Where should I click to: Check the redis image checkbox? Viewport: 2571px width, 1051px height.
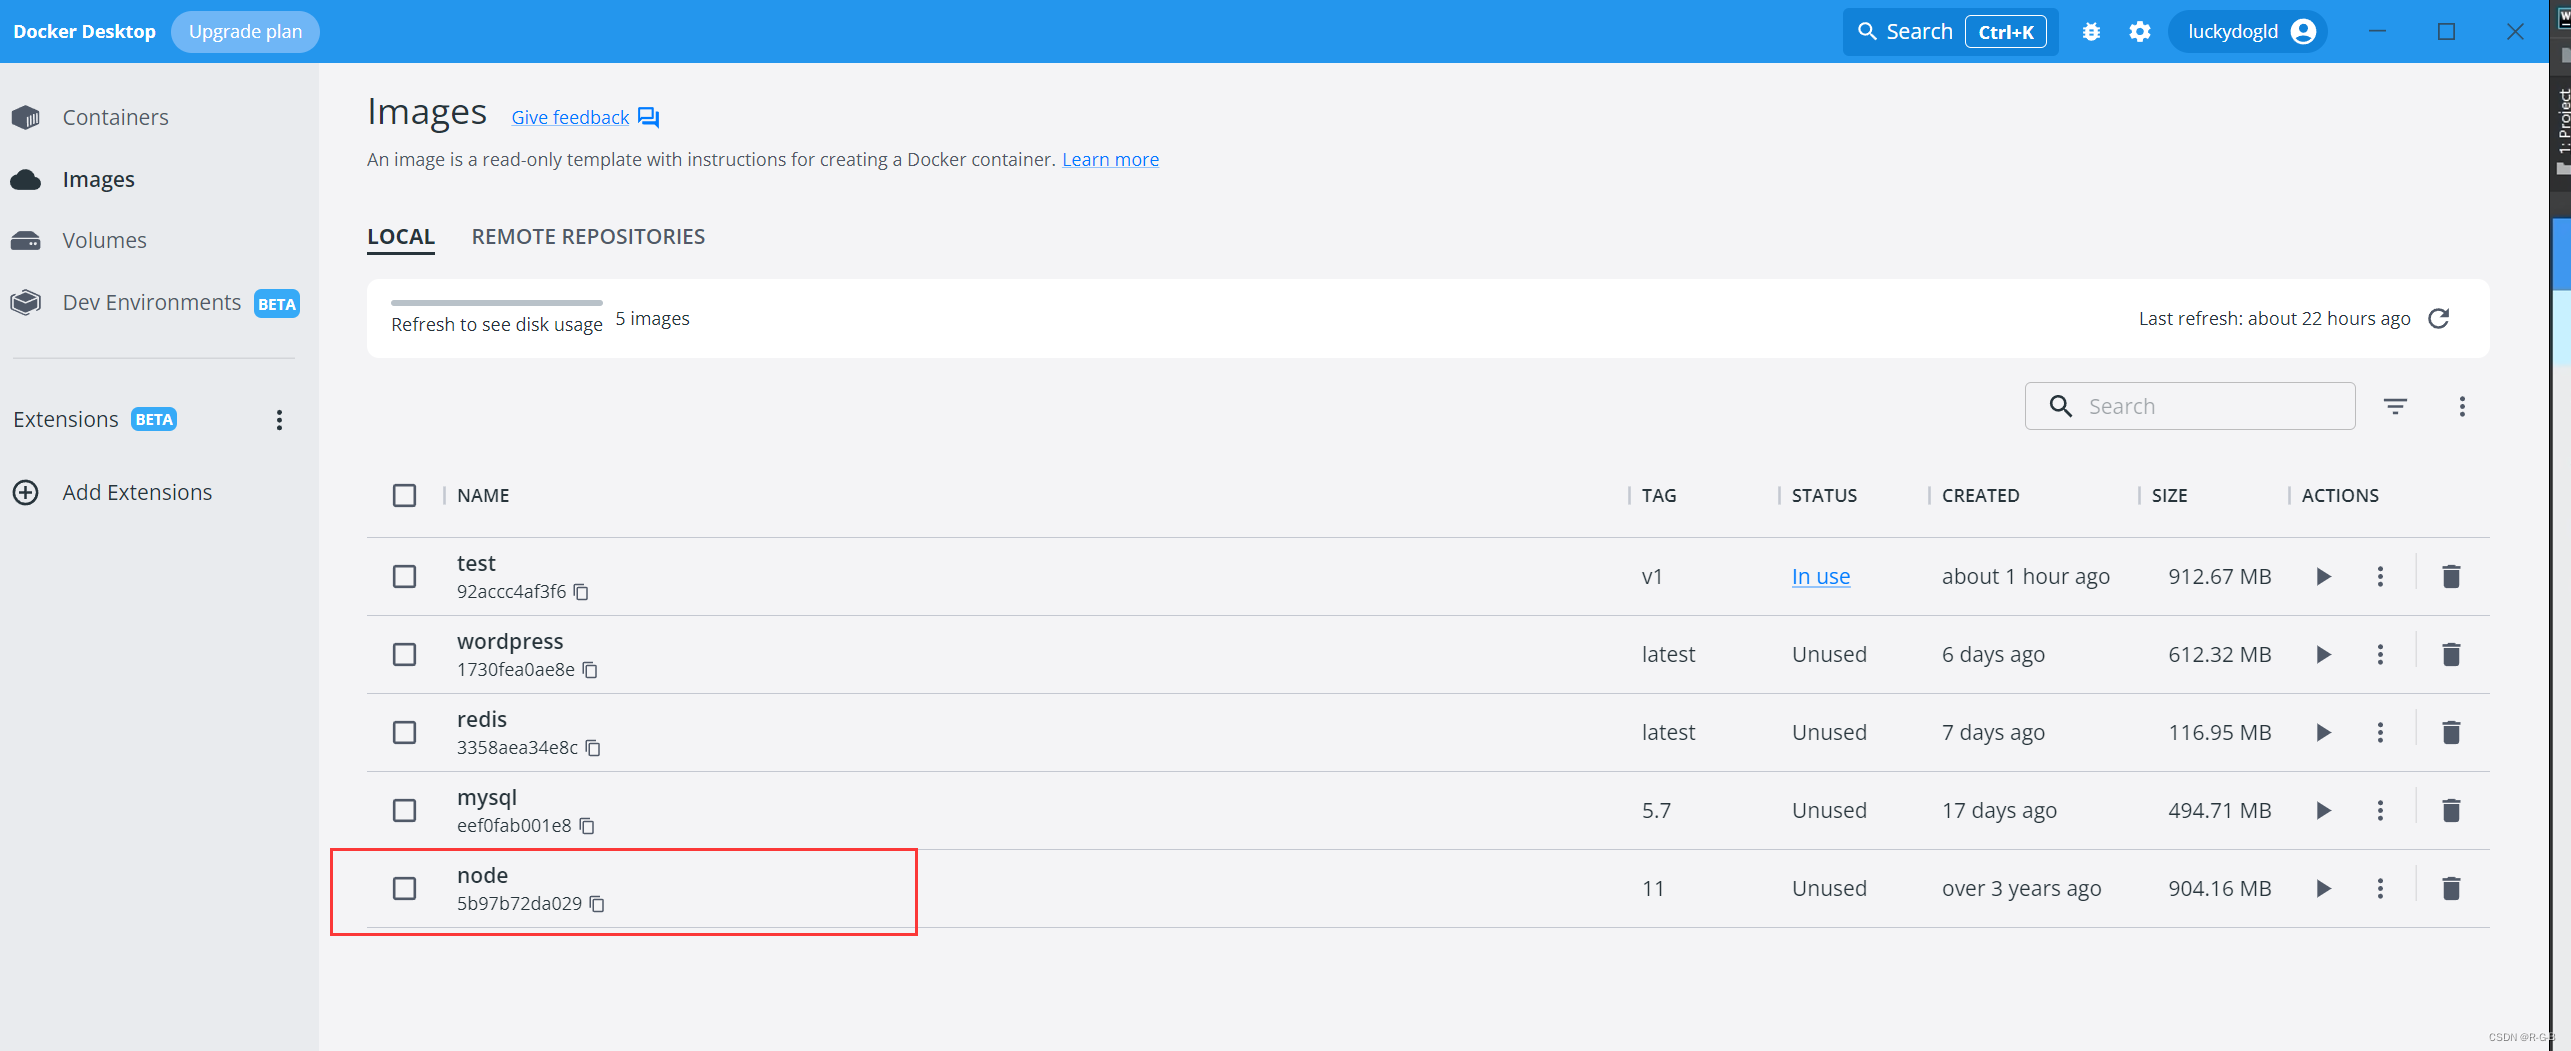[x=404, y=732]
